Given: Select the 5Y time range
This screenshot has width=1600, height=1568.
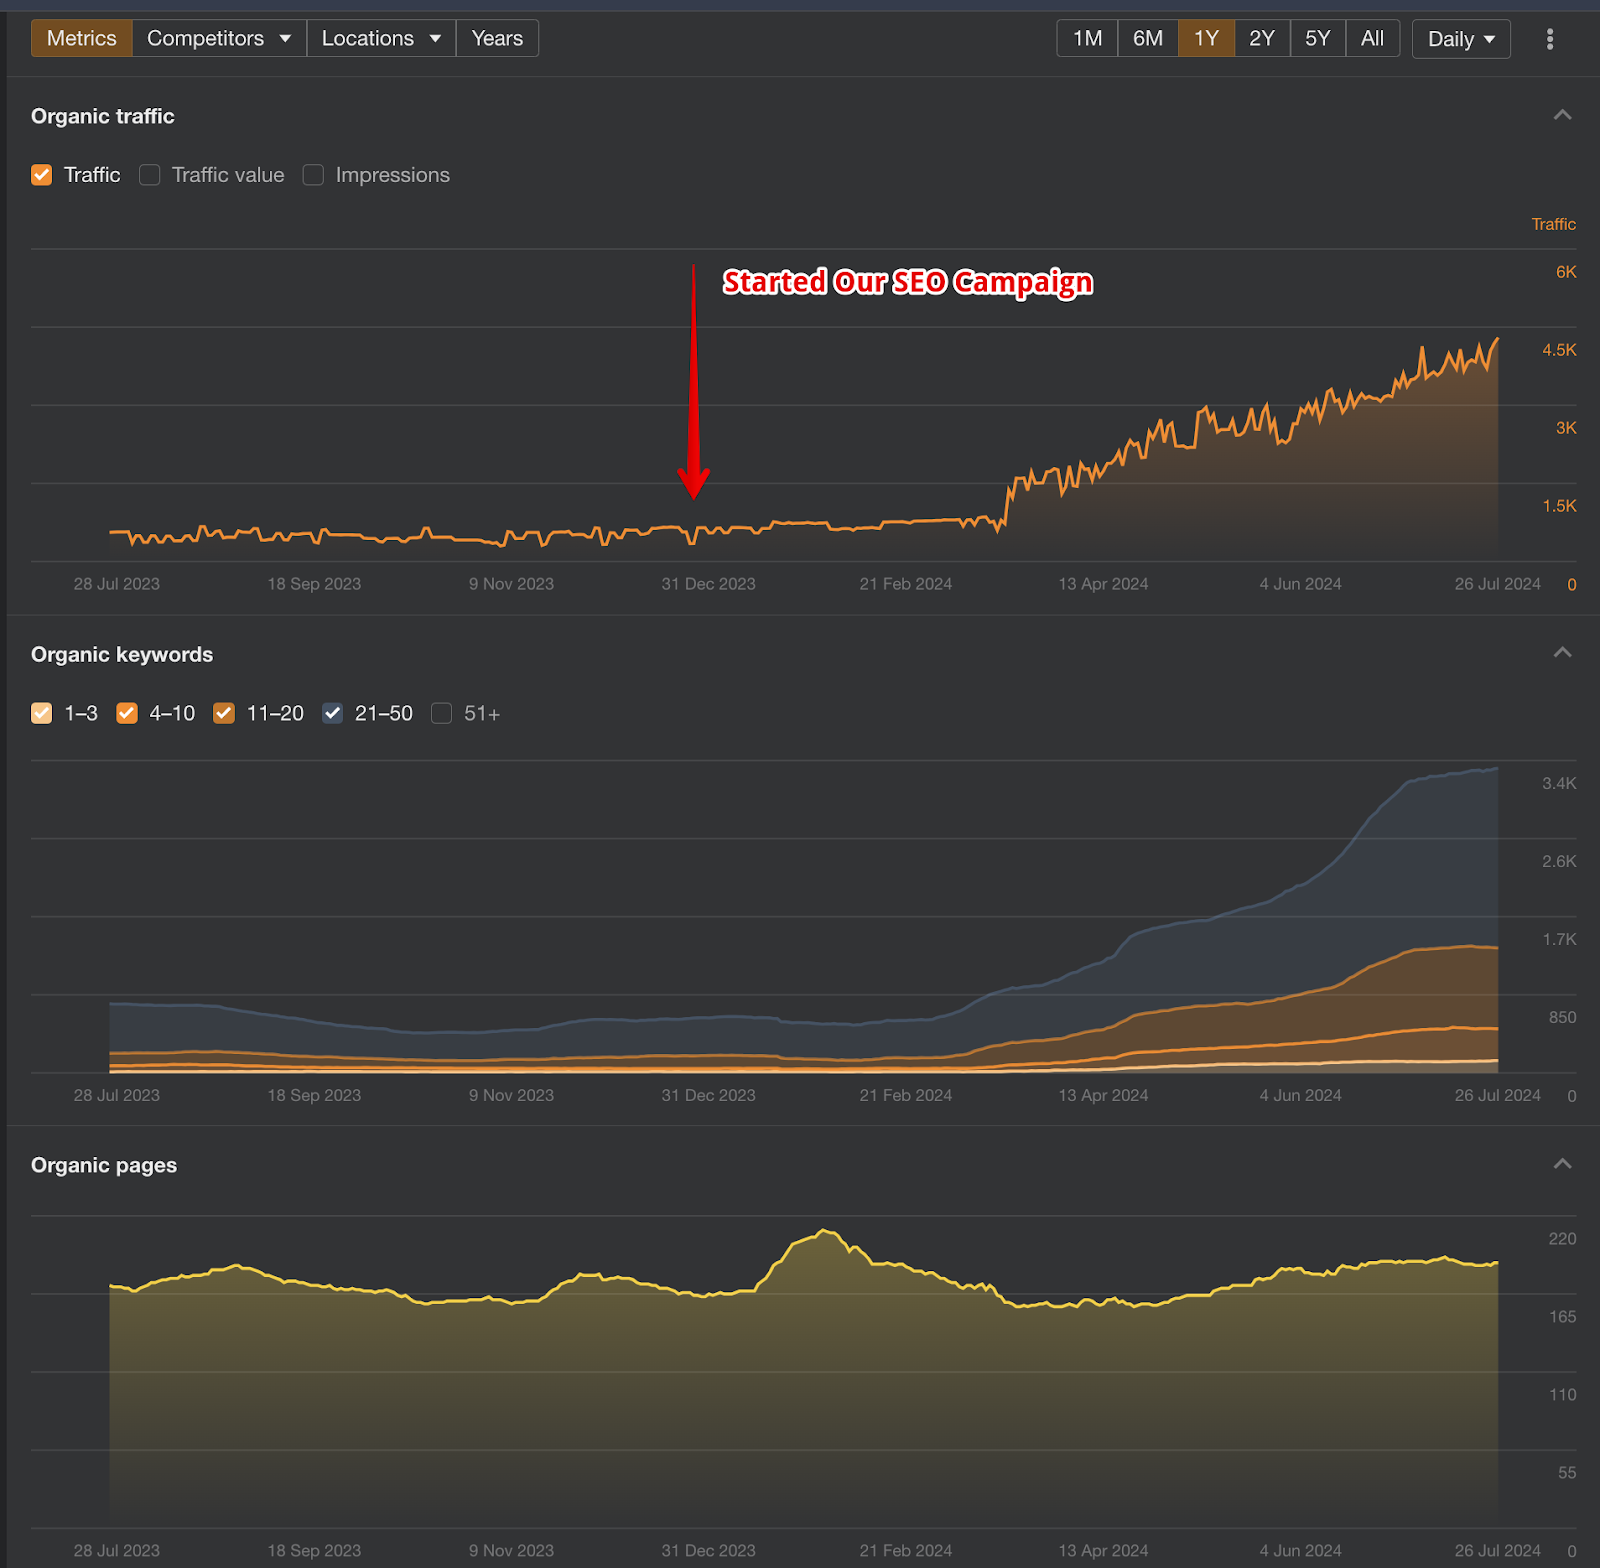Looking at the screenshot, I should tap(1317, 38).
